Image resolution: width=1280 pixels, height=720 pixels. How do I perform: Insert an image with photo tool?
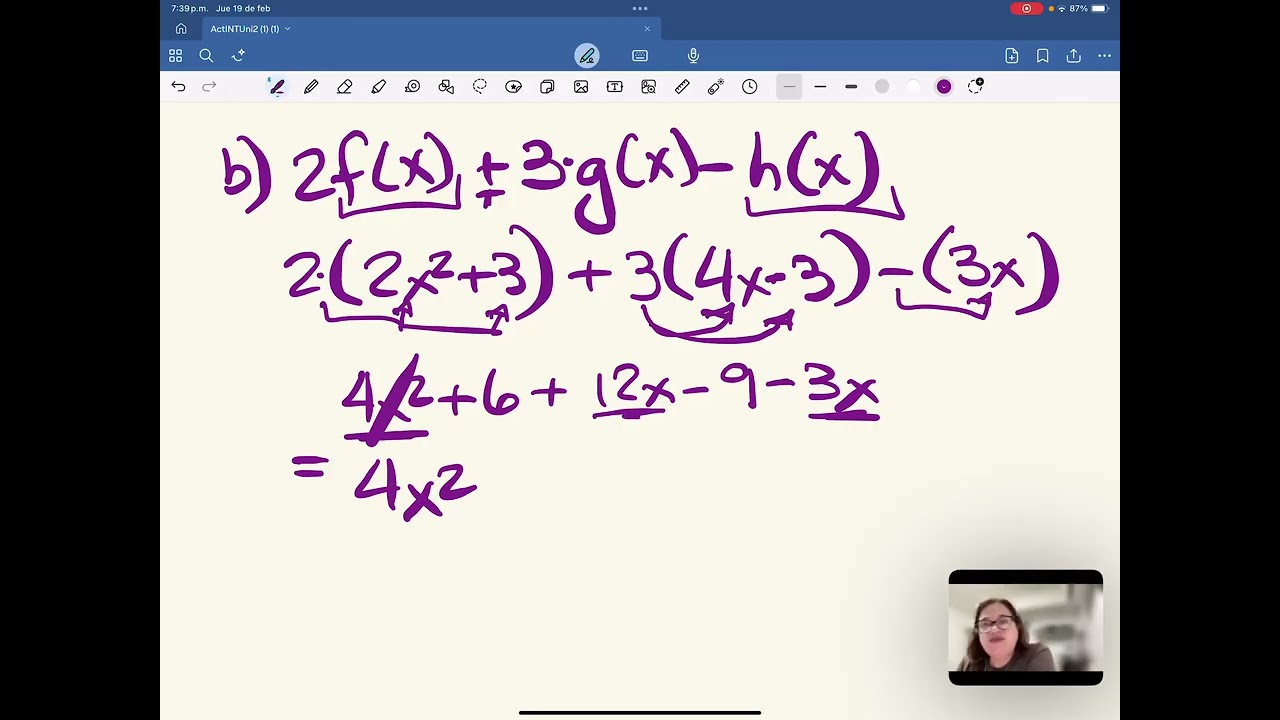point(581,87)
